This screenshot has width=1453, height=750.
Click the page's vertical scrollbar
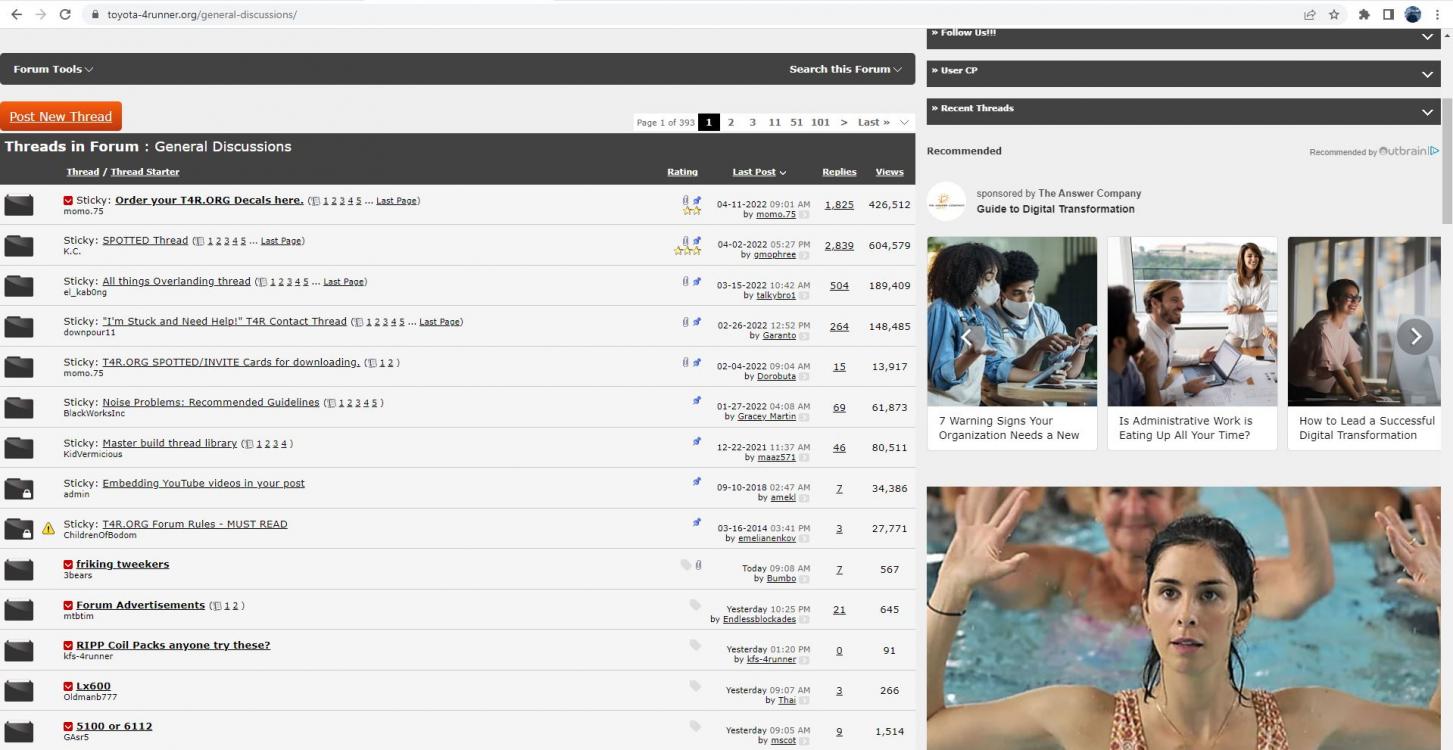[x=1447, y=160]
